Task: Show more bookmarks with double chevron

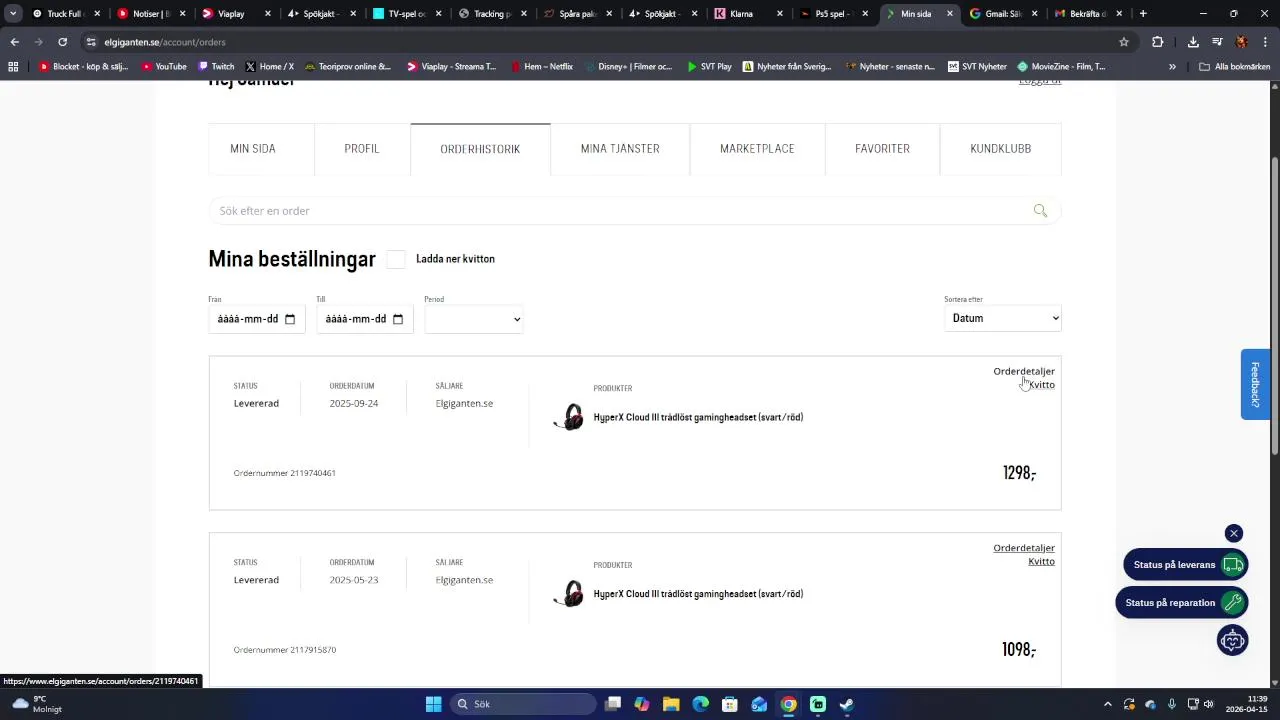Action: (1172, 67)
